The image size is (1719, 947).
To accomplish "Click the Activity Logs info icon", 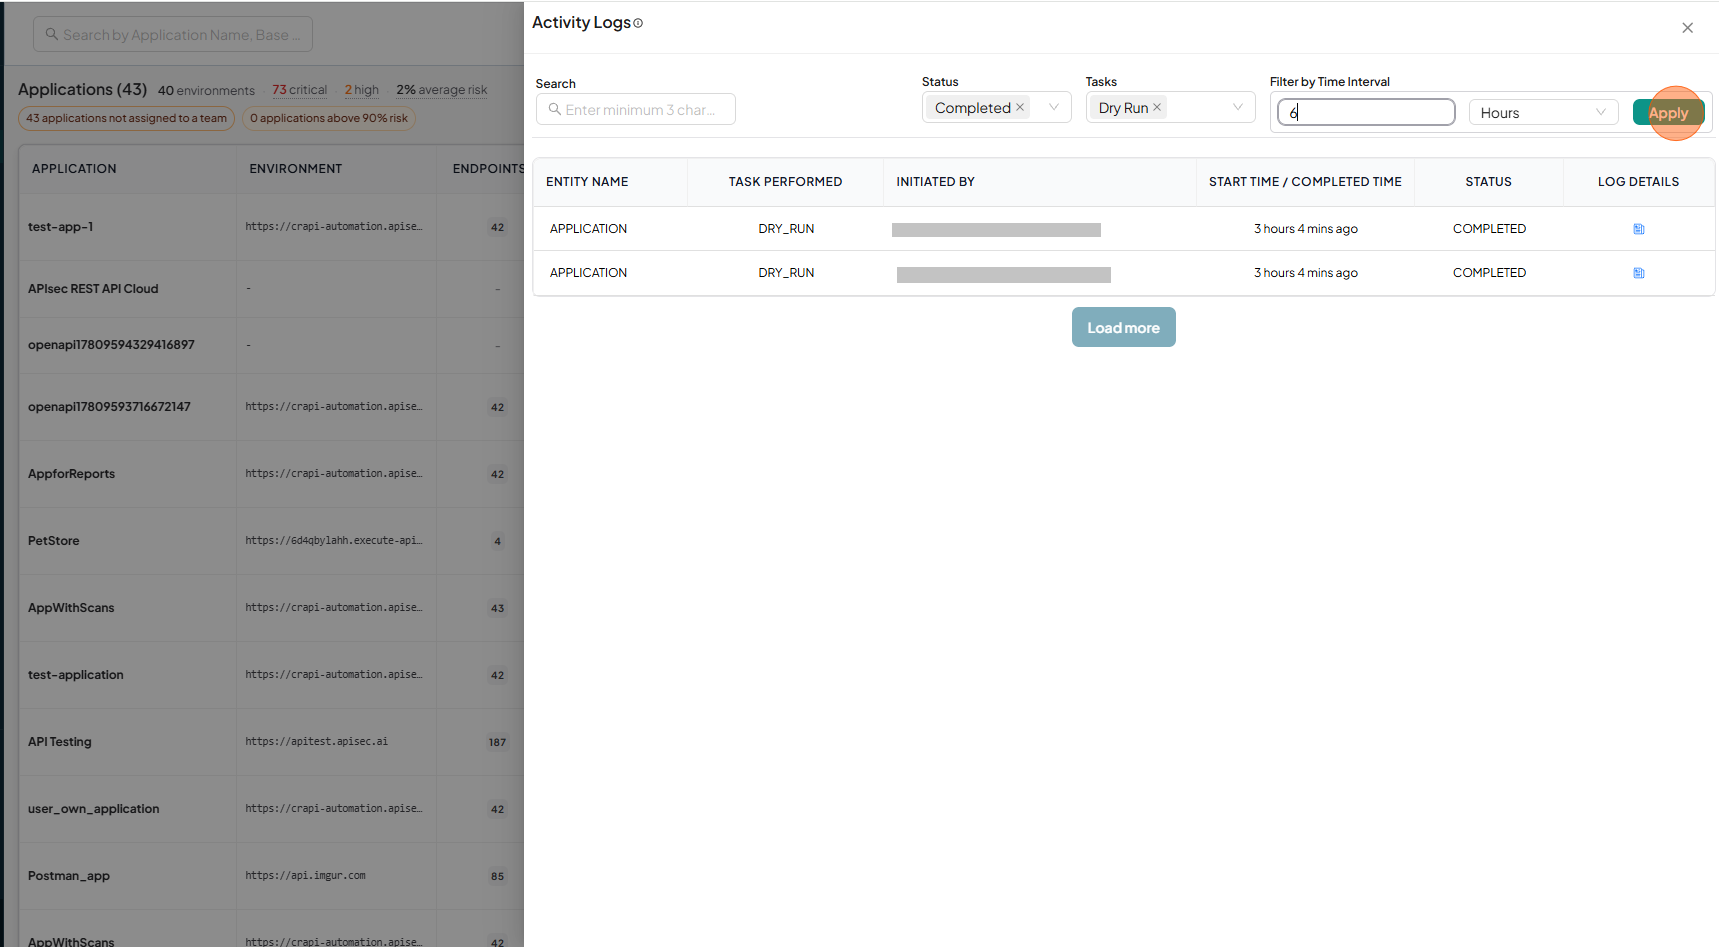I will pyautogui.click(x=638, y=23).
